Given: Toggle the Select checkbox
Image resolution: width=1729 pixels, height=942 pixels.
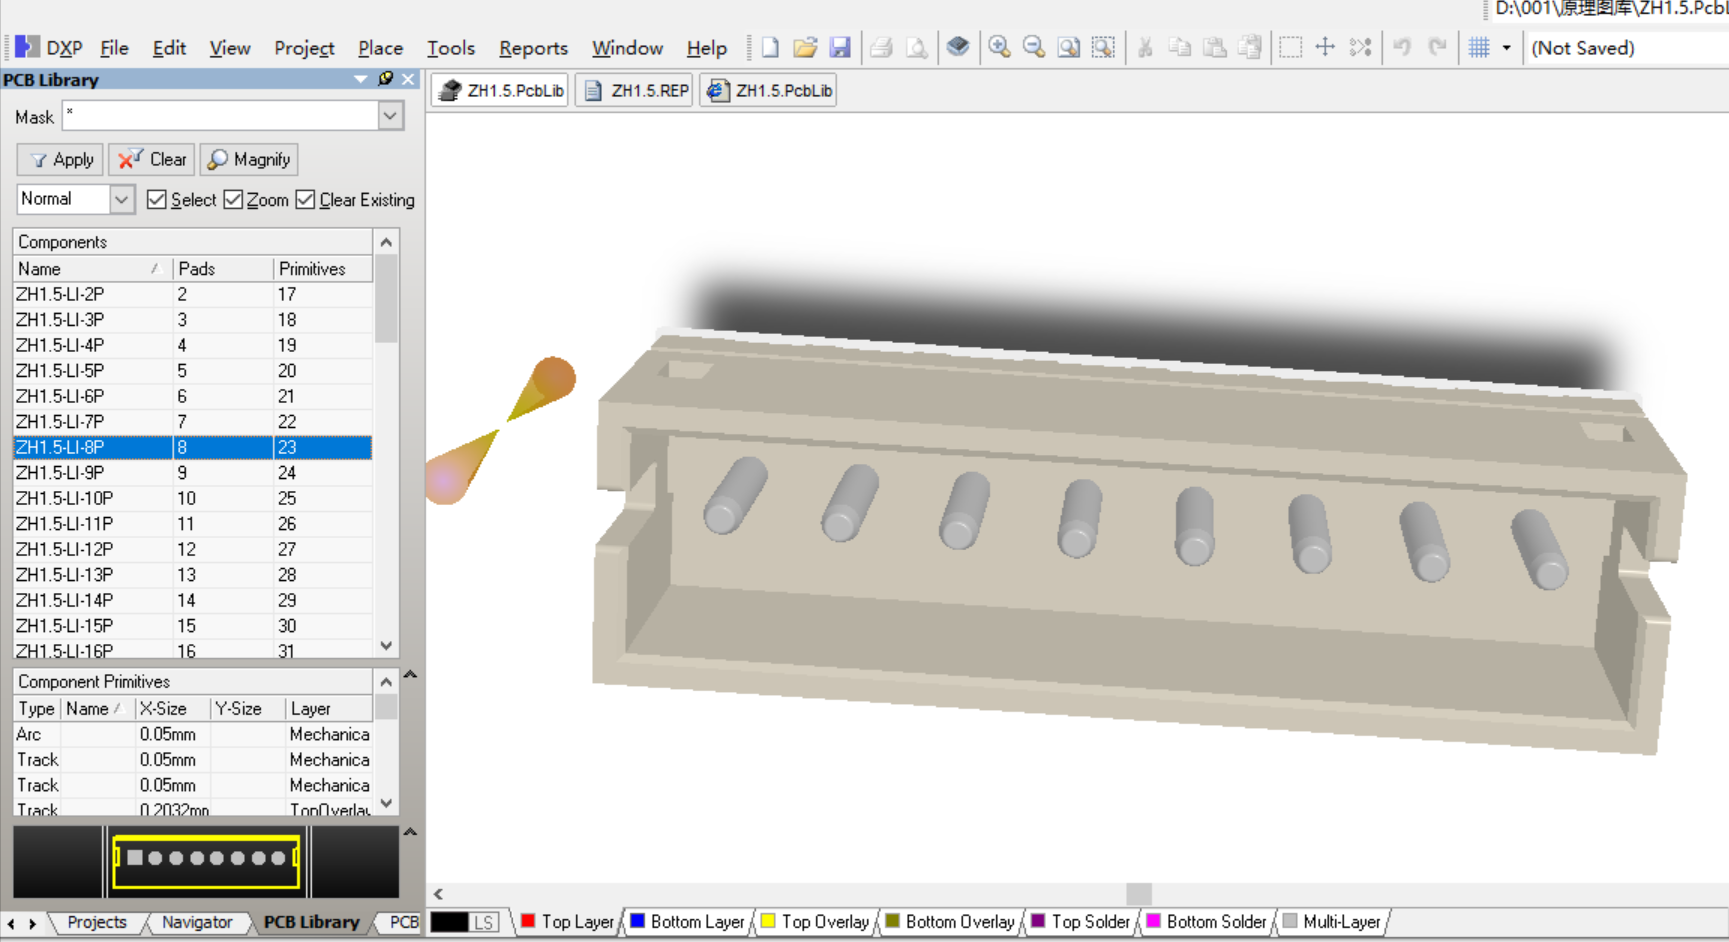Looking at the screenshot, I should [156, 199].
